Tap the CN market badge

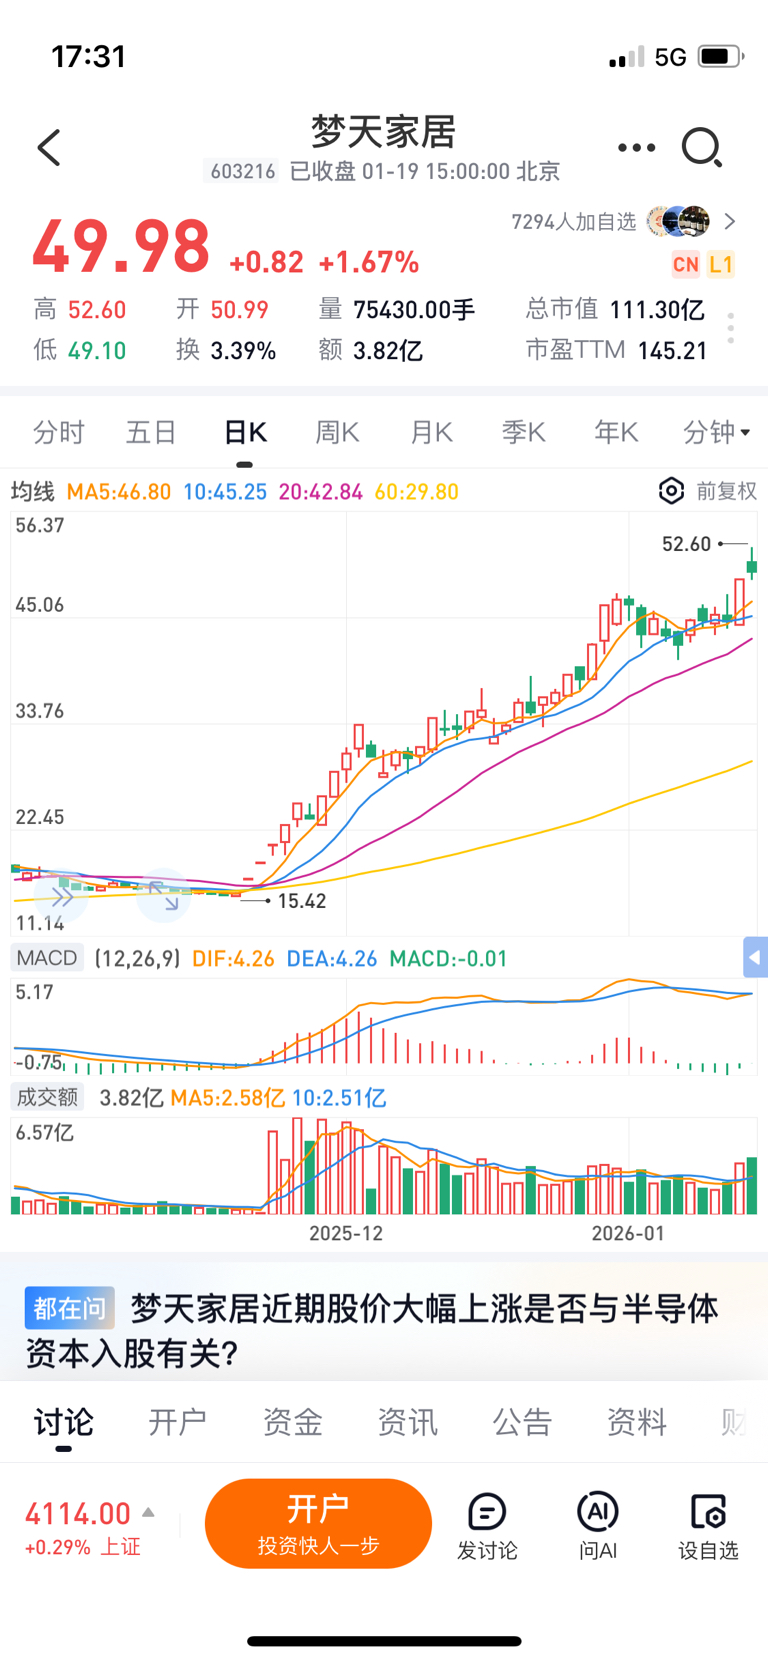[x=685, y=264]
